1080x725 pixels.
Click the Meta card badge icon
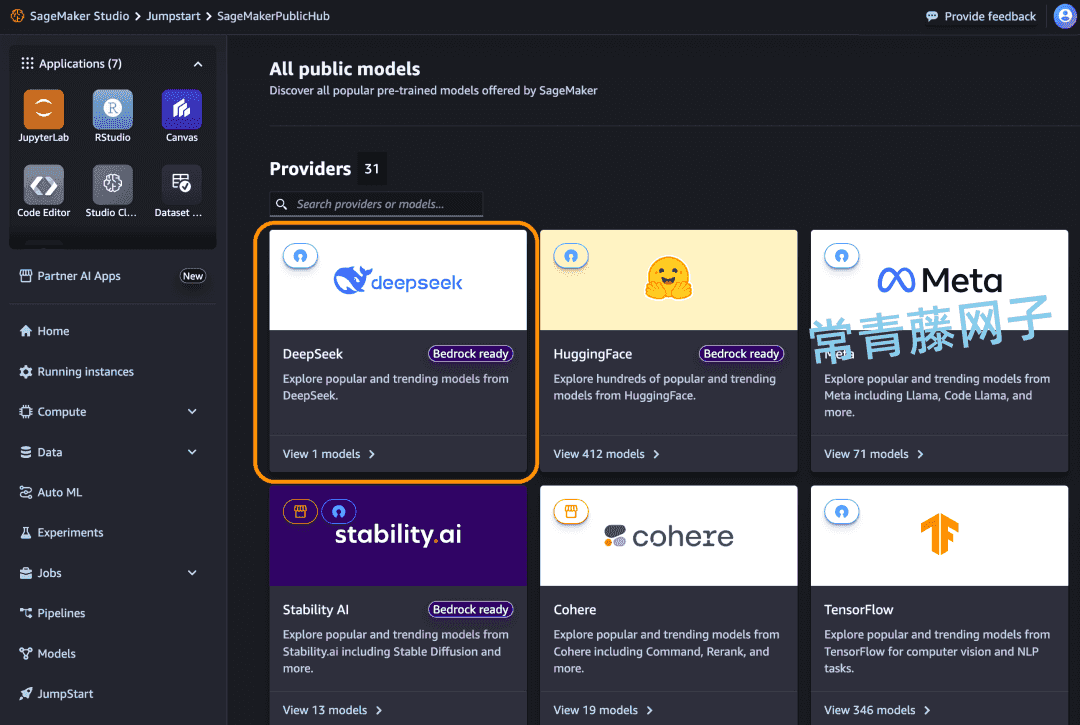tap(842, 256)
